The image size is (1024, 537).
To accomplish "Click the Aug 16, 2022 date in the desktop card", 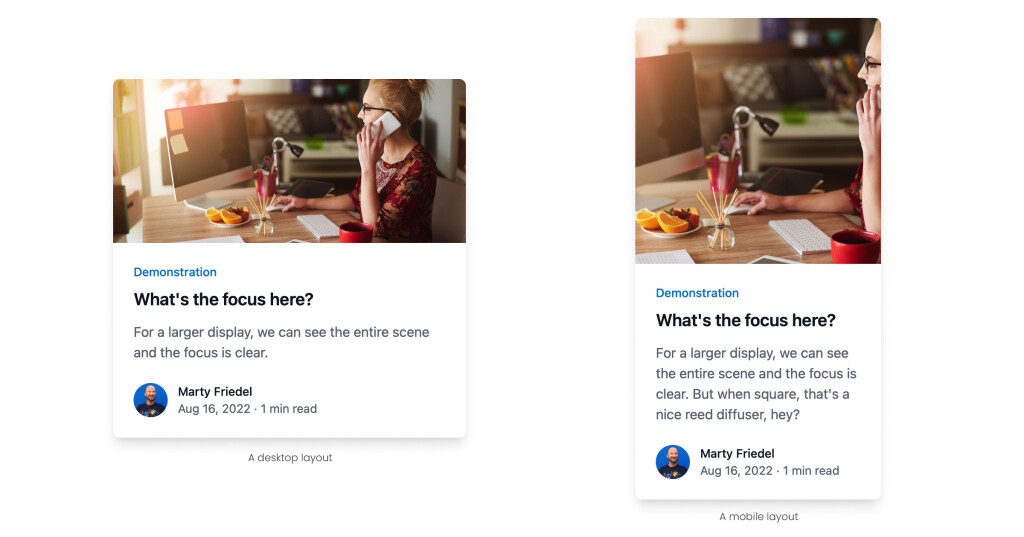I will click(x=214, y=409).
